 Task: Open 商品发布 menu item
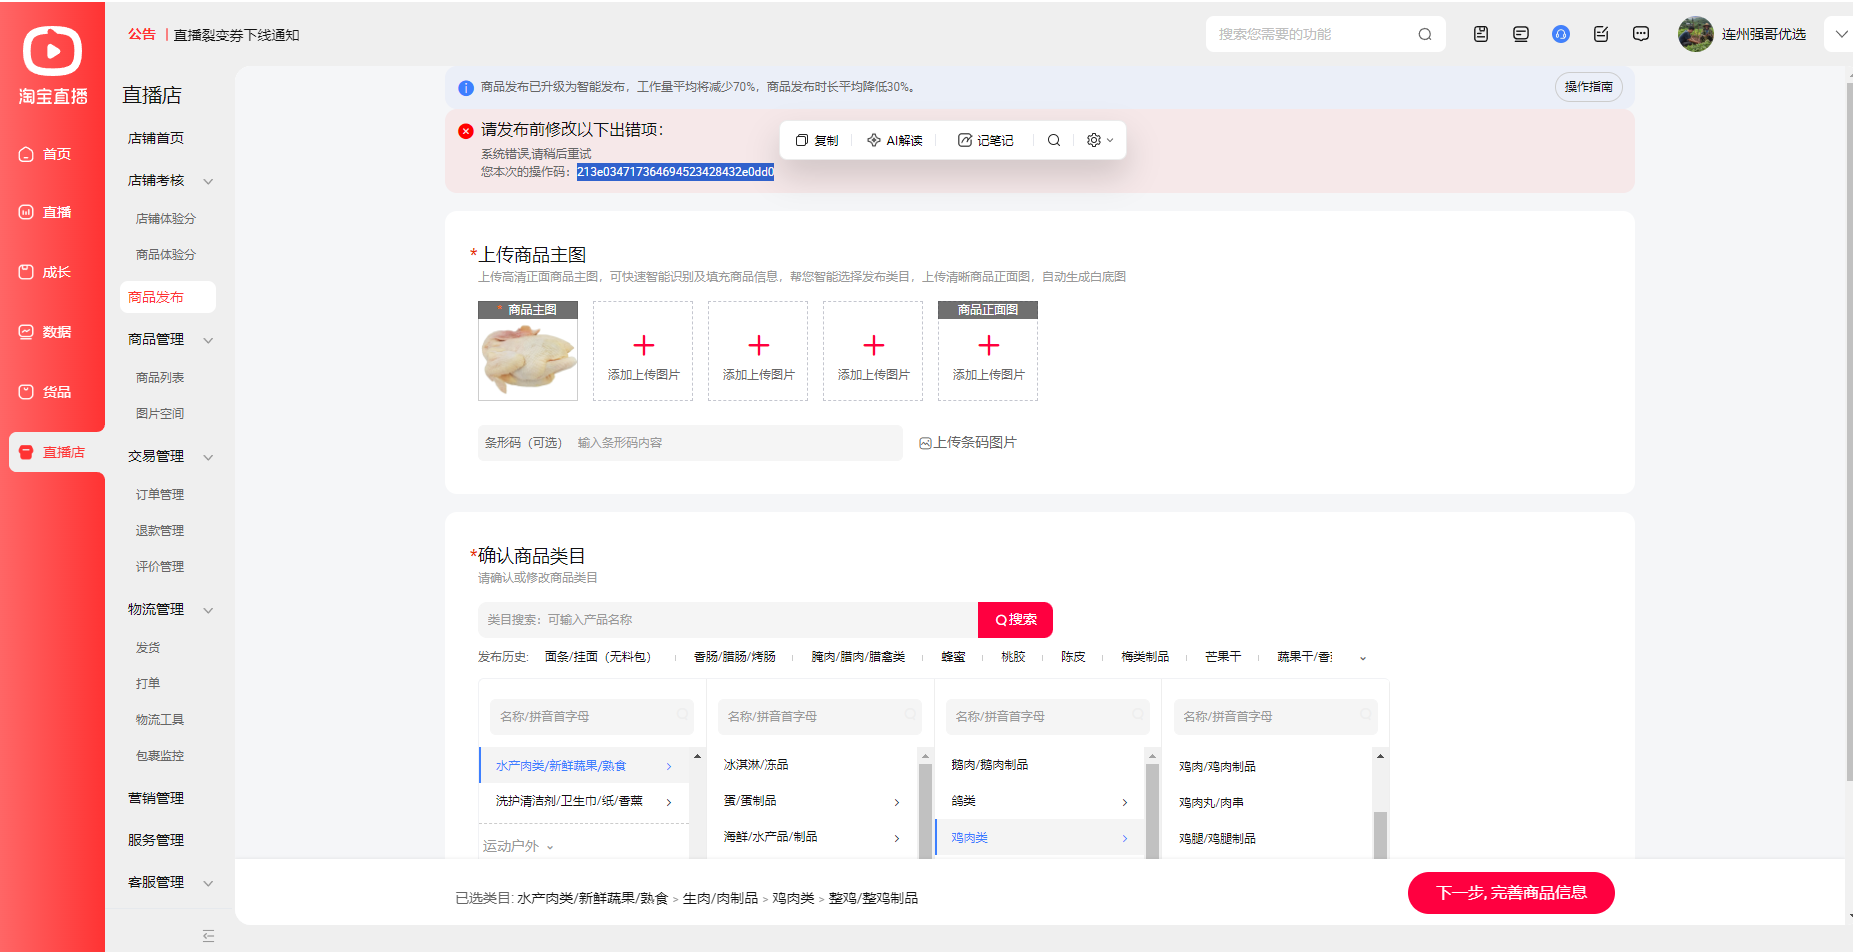(168, 297)
